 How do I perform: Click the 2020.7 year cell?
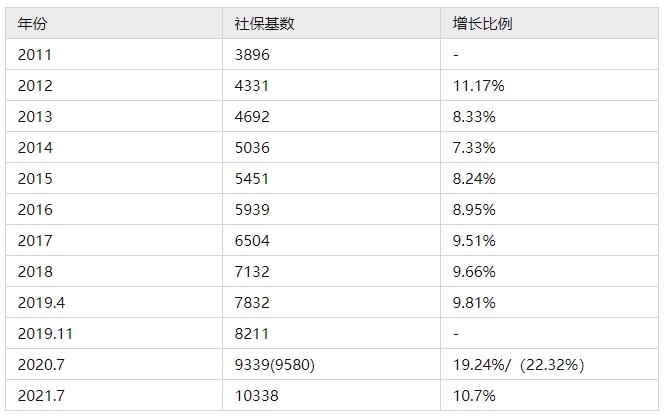click(41, 364)
